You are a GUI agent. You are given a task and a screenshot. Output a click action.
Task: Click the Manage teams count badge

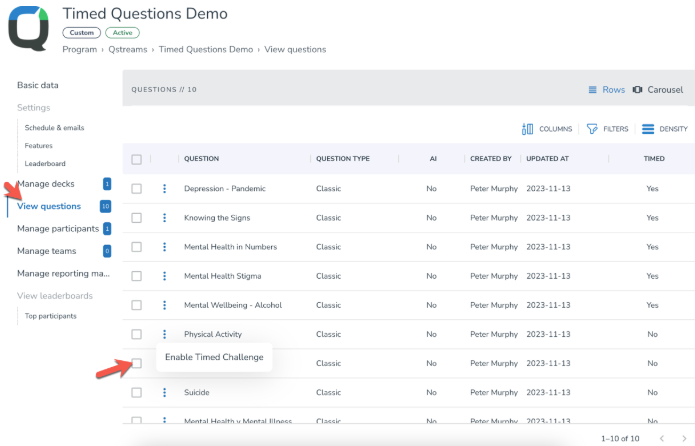tap(107, 251)
